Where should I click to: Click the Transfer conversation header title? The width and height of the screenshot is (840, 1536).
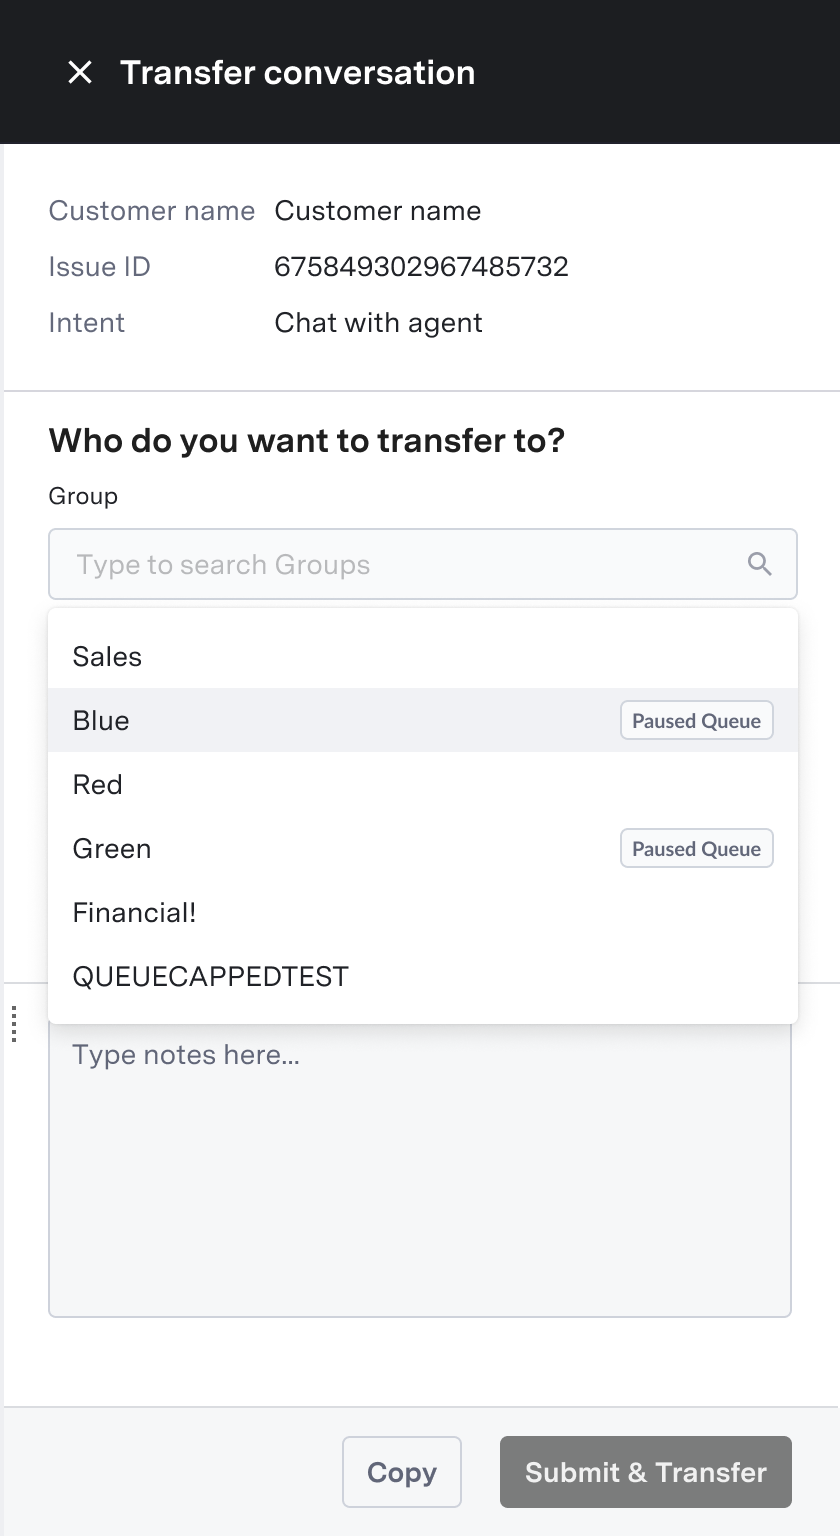[297, 72]
